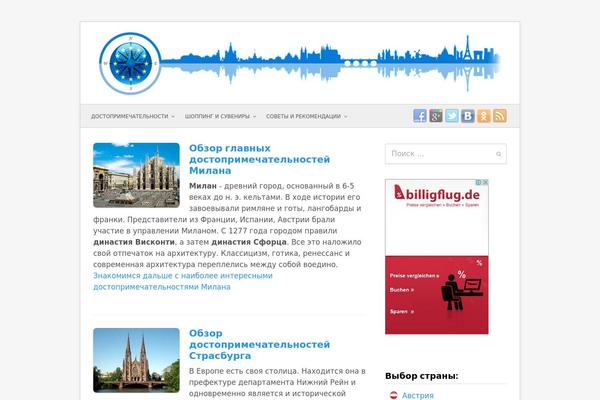The image size is (600, 400).
Task: Click the Выбор страны heading
Action: 422,376
